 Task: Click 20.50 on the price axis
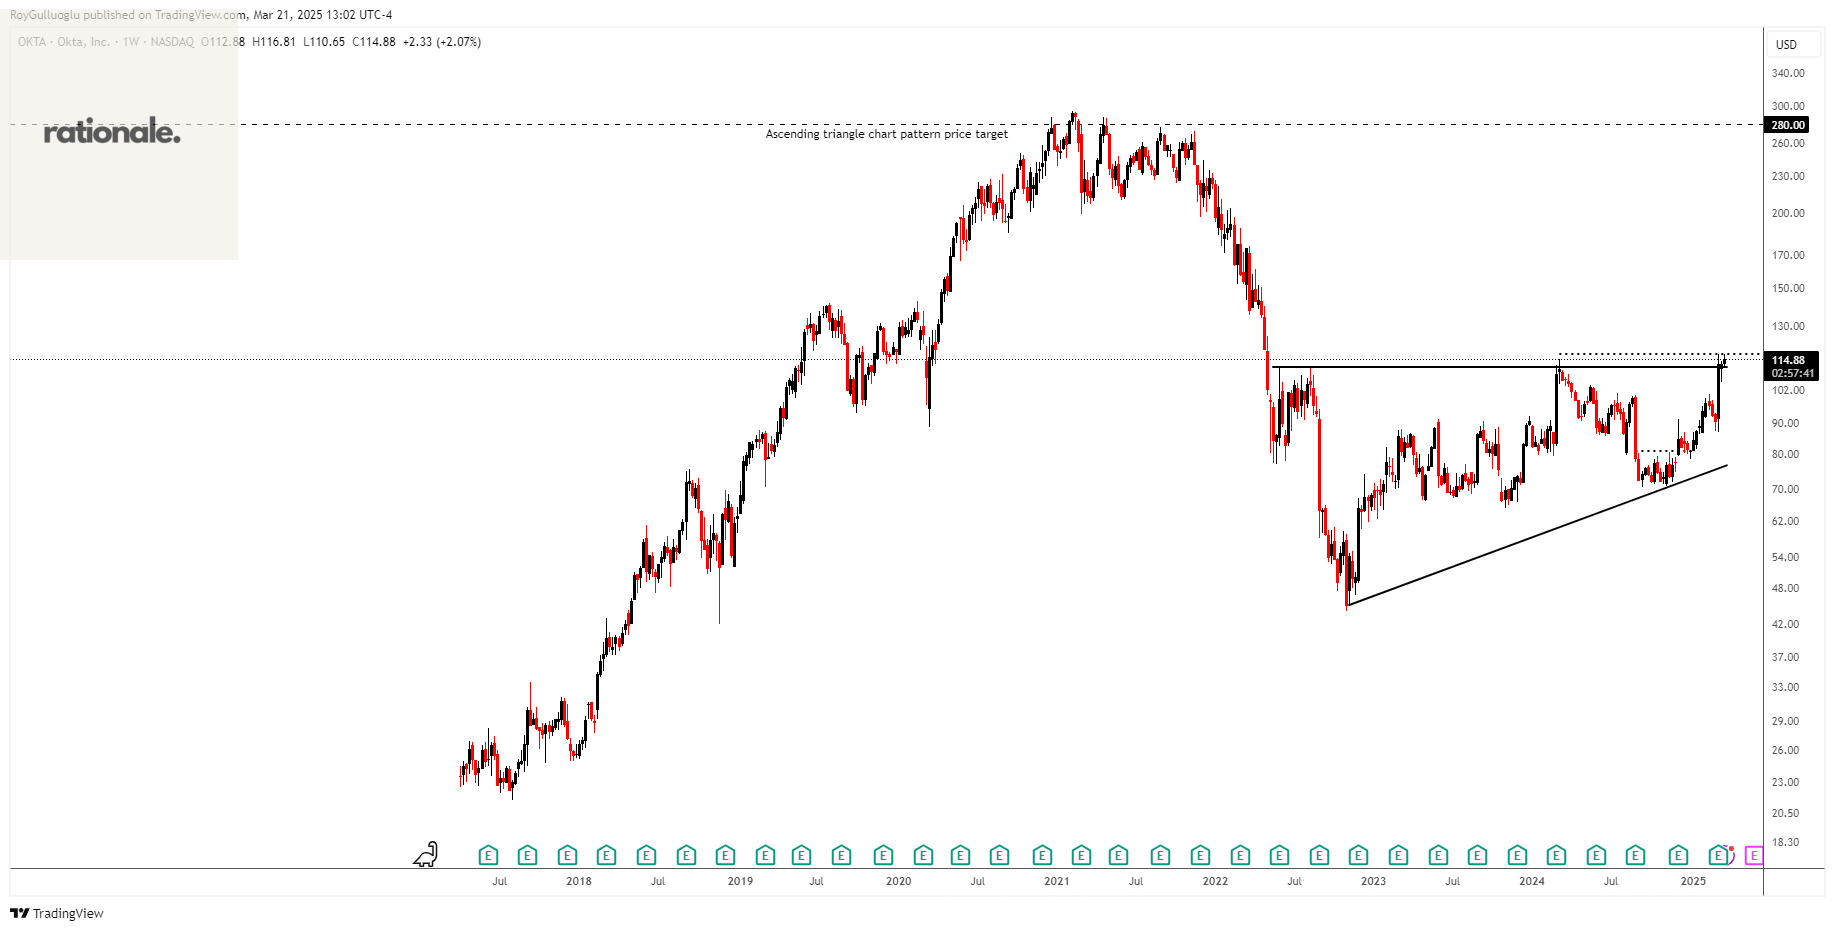point(1785,813)
